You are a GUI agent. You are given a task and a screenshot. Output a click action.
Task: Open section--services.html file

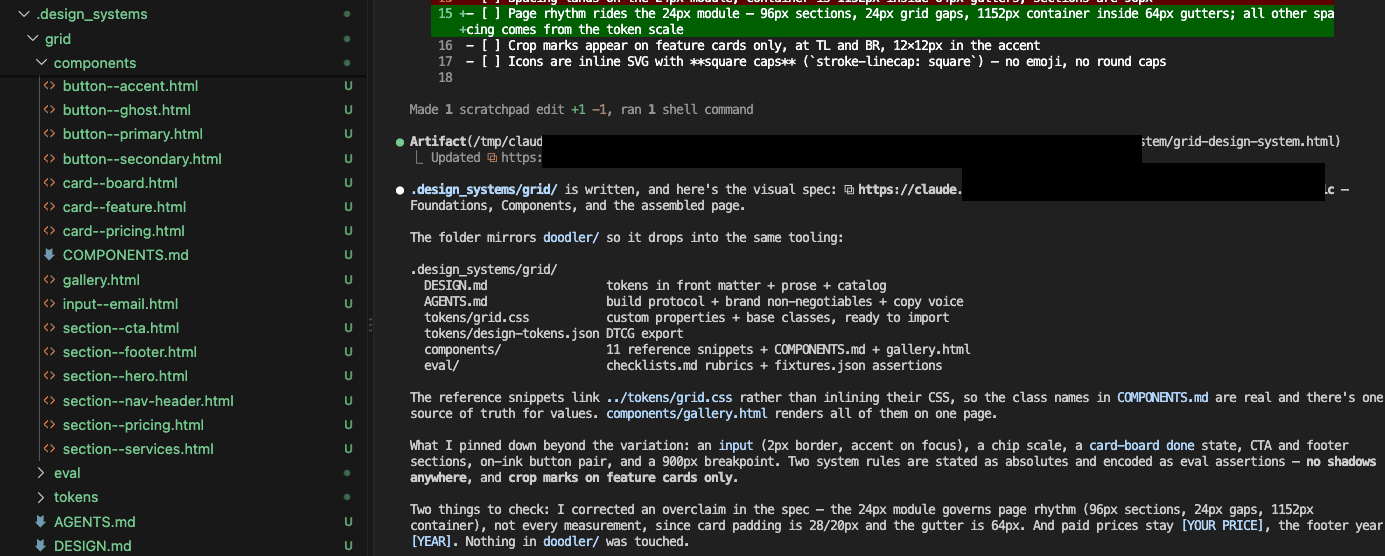pyautogui.click(x=138, y=449)
